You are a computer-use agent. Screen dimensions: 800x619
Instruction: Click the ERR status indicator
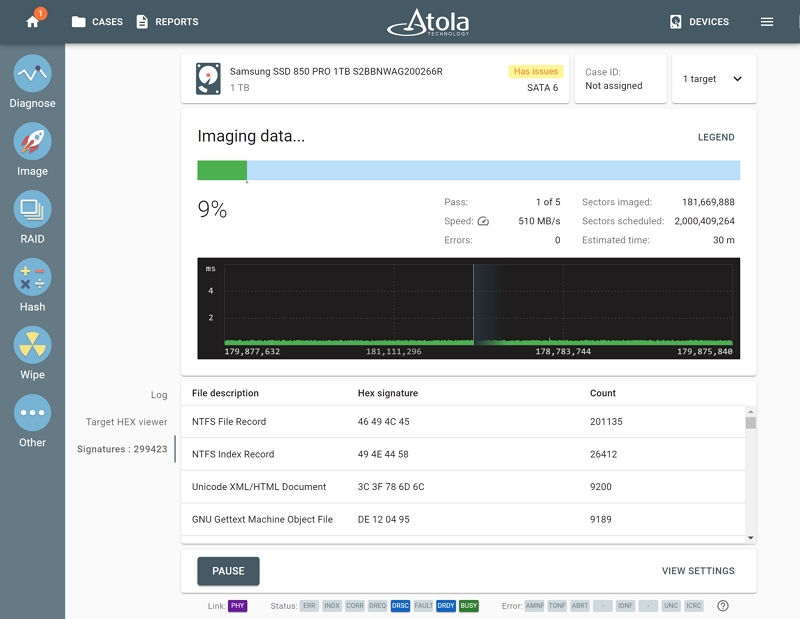[309, 606]
